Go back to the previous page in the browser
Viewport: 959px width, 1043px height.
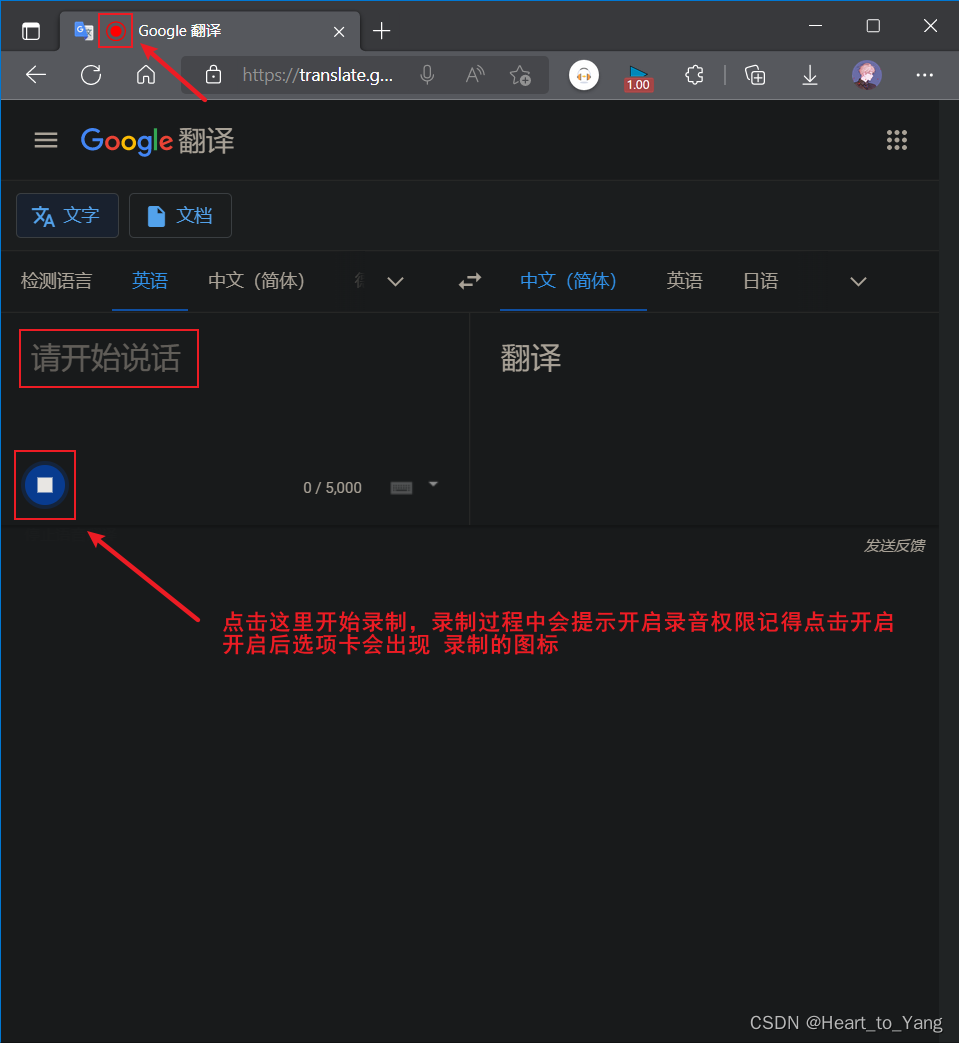(36, 75)
